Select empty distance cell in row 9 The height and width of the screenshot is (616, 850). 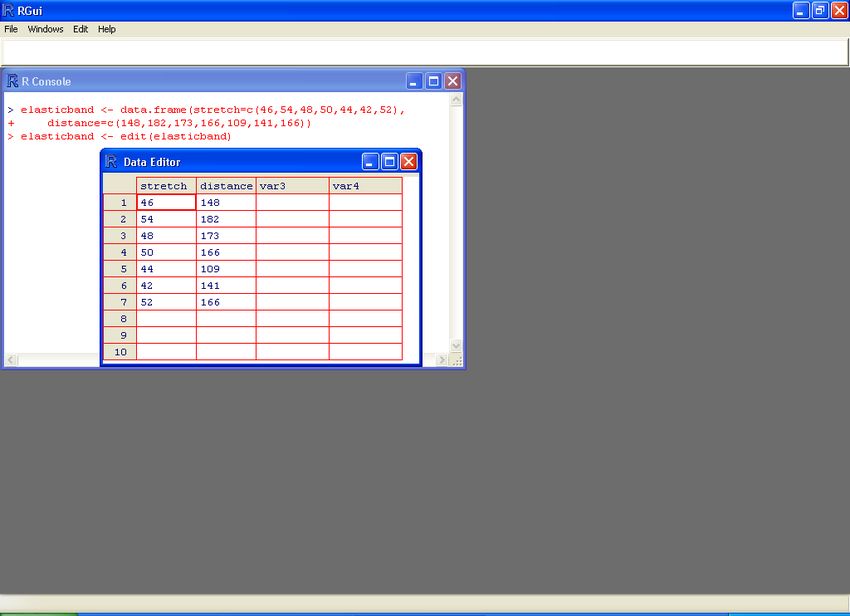[226, 335]
